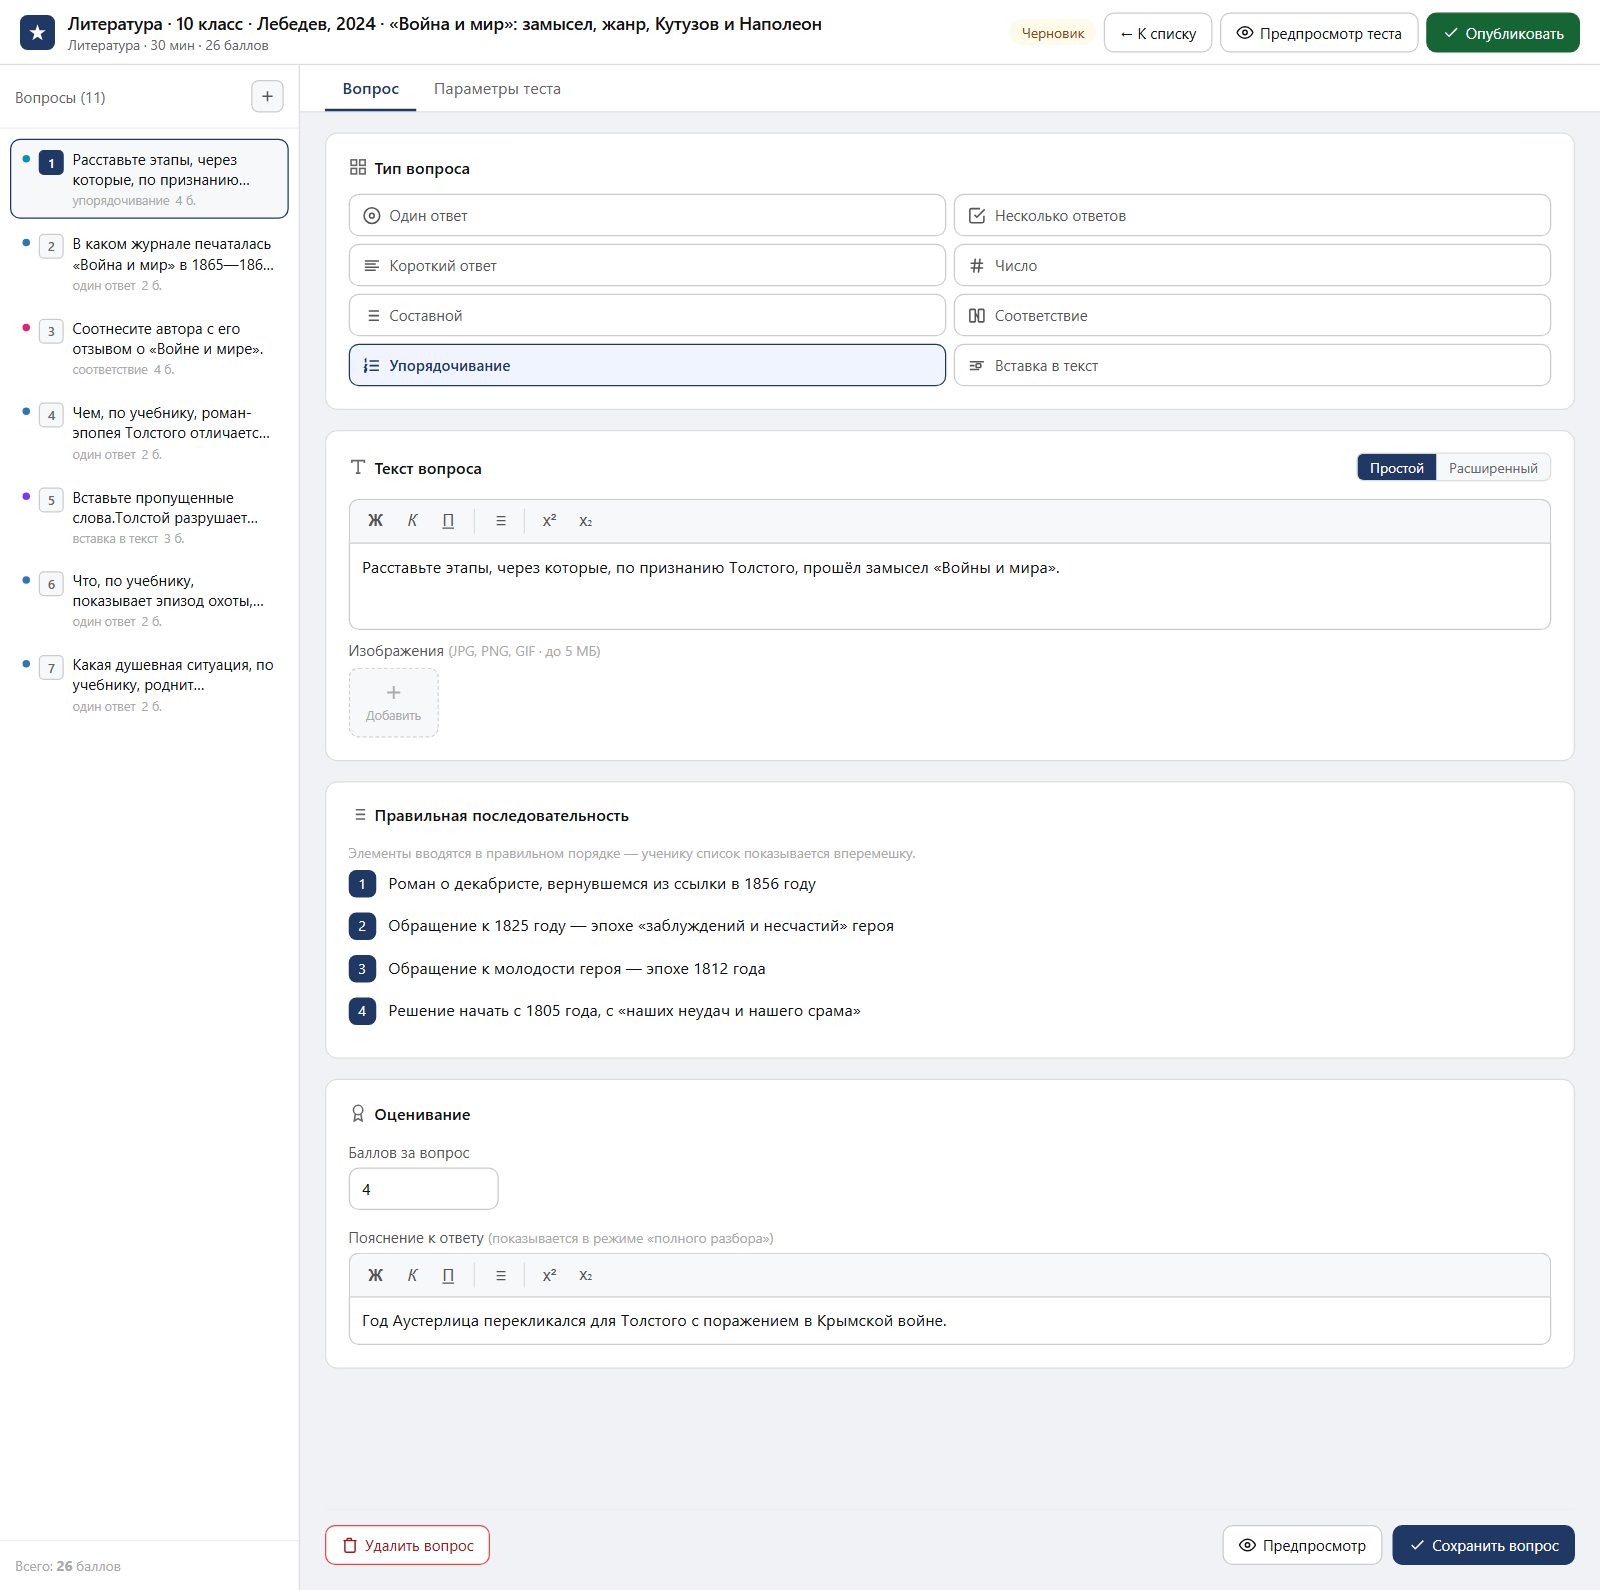
Task: Click into the question text editor area
Action: tap(950, 586)
